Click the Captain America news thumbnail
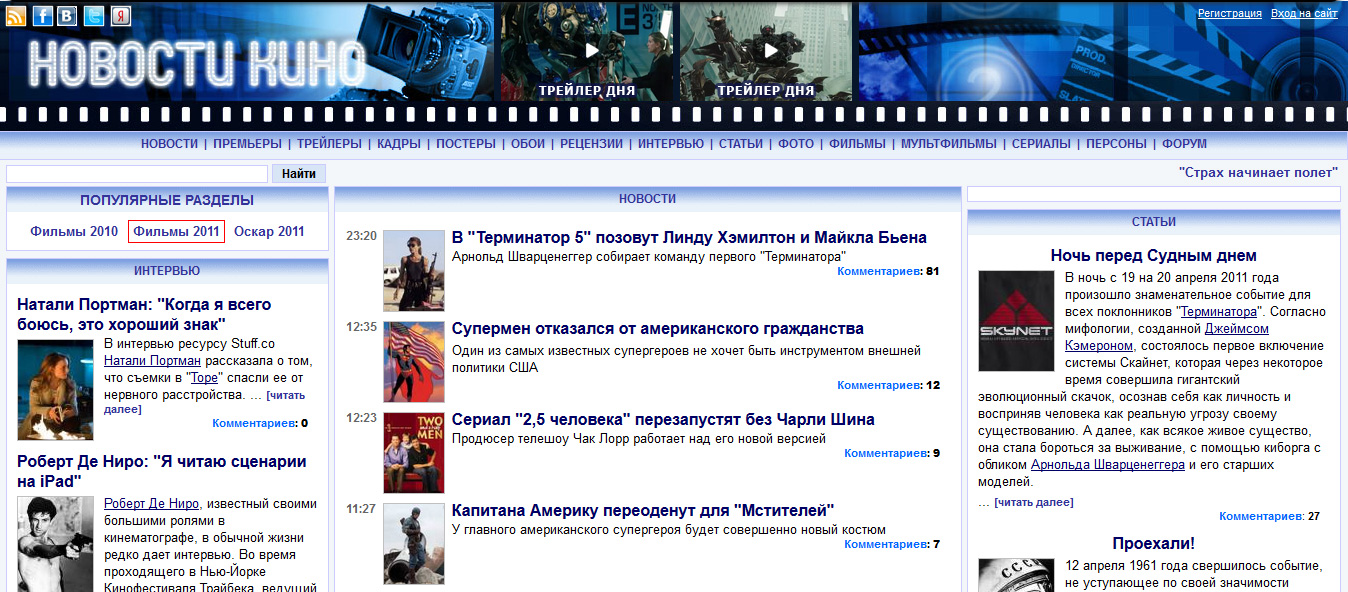 click(x=414, y=544)
